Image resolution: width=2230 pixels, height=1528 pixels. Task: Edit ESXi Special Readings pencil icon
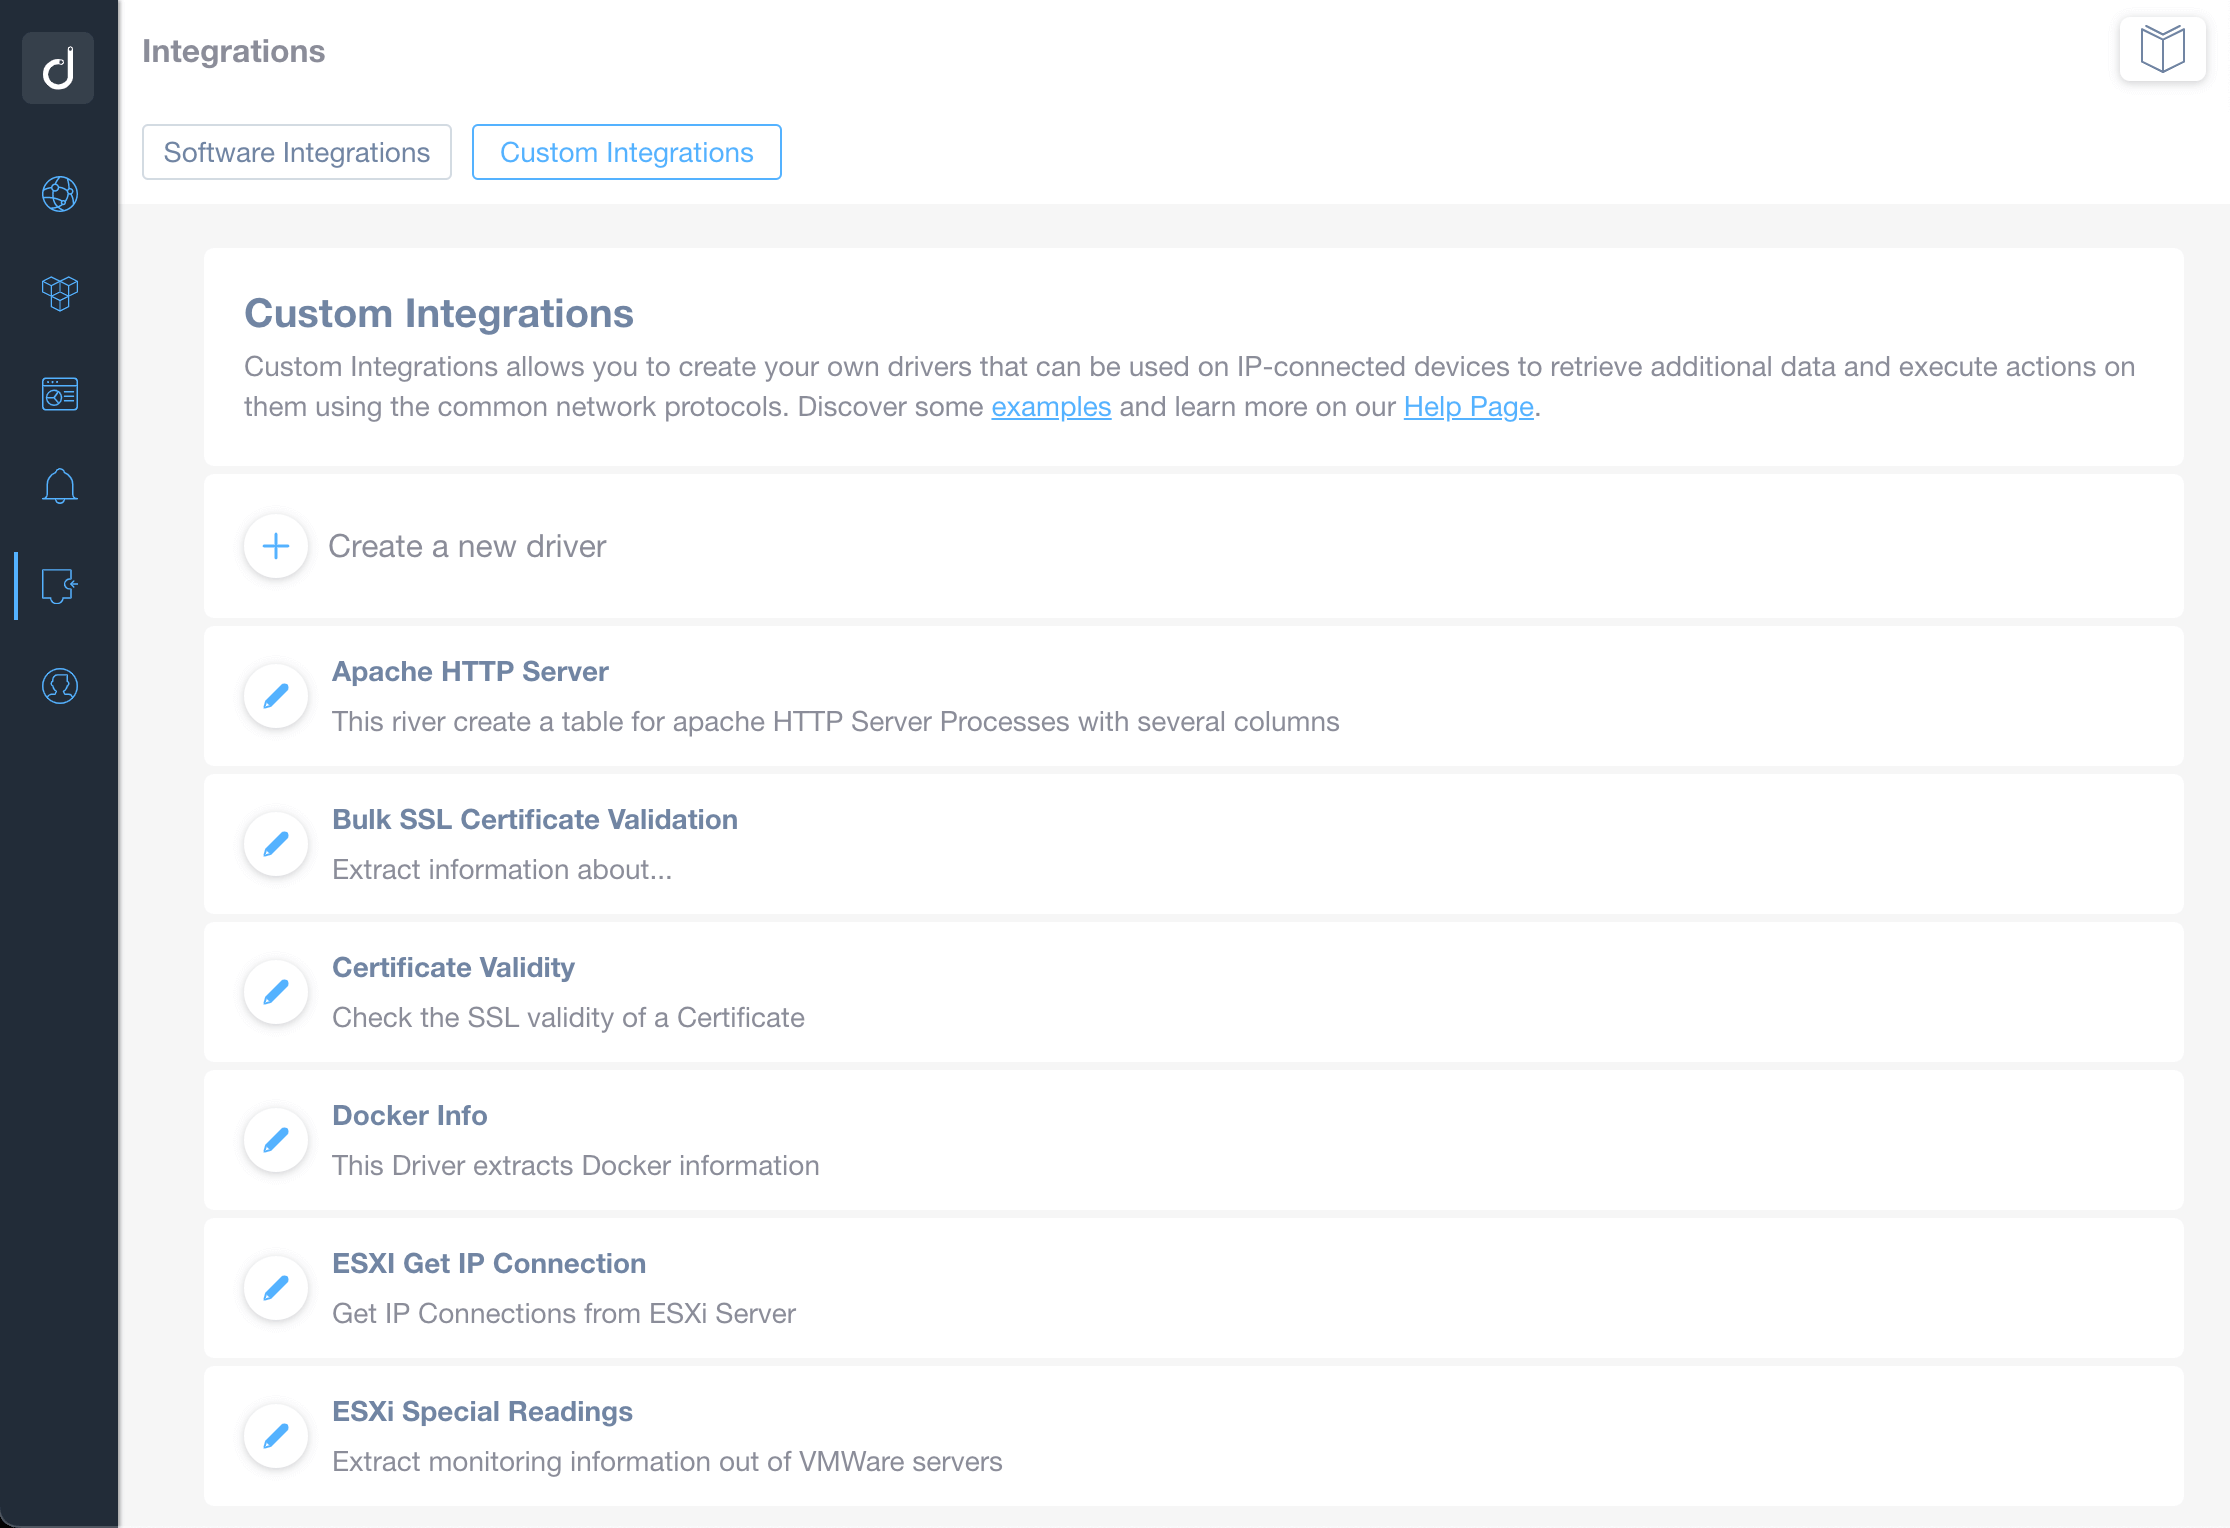pos(276,1436)
